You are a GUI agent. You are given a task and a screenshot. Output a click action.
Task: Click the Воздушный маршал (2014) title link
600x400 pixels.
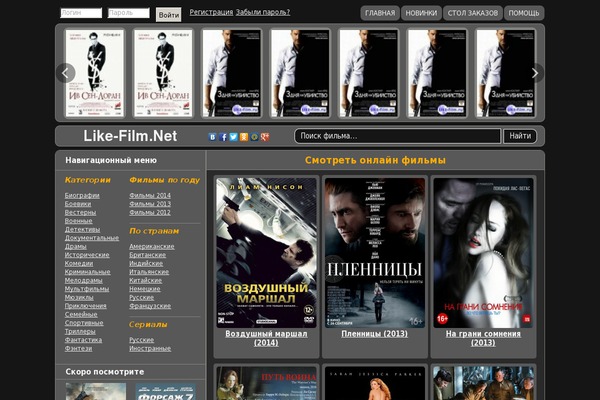point(266,338)
